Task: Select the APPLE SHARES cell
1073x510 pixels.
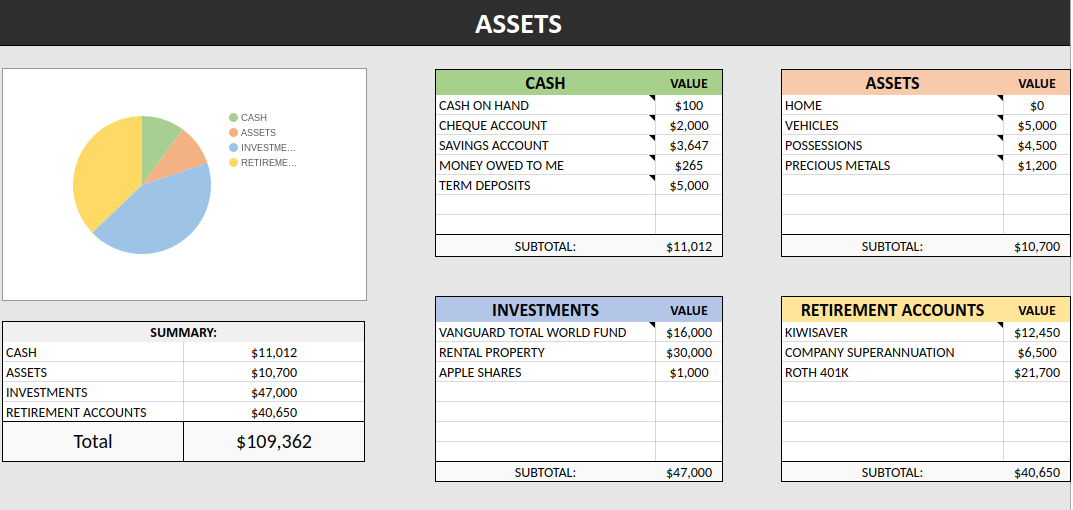Action: (545, 372)
